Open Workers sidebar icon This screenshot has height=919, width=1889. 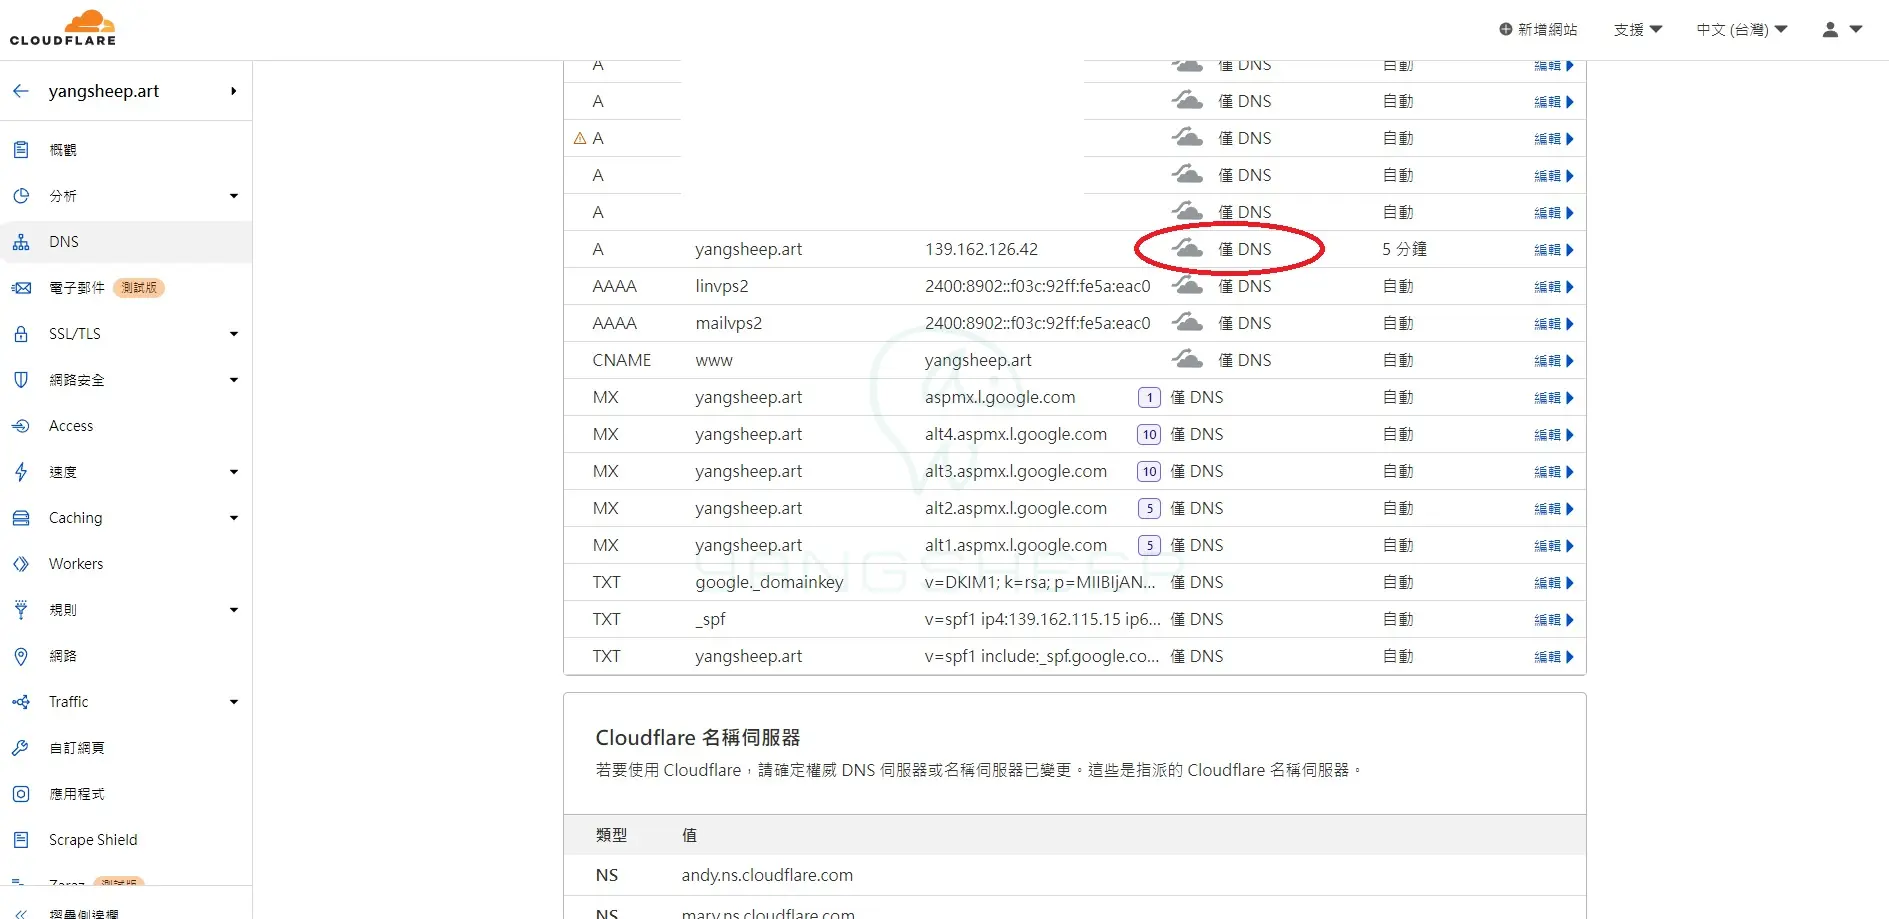21,564
